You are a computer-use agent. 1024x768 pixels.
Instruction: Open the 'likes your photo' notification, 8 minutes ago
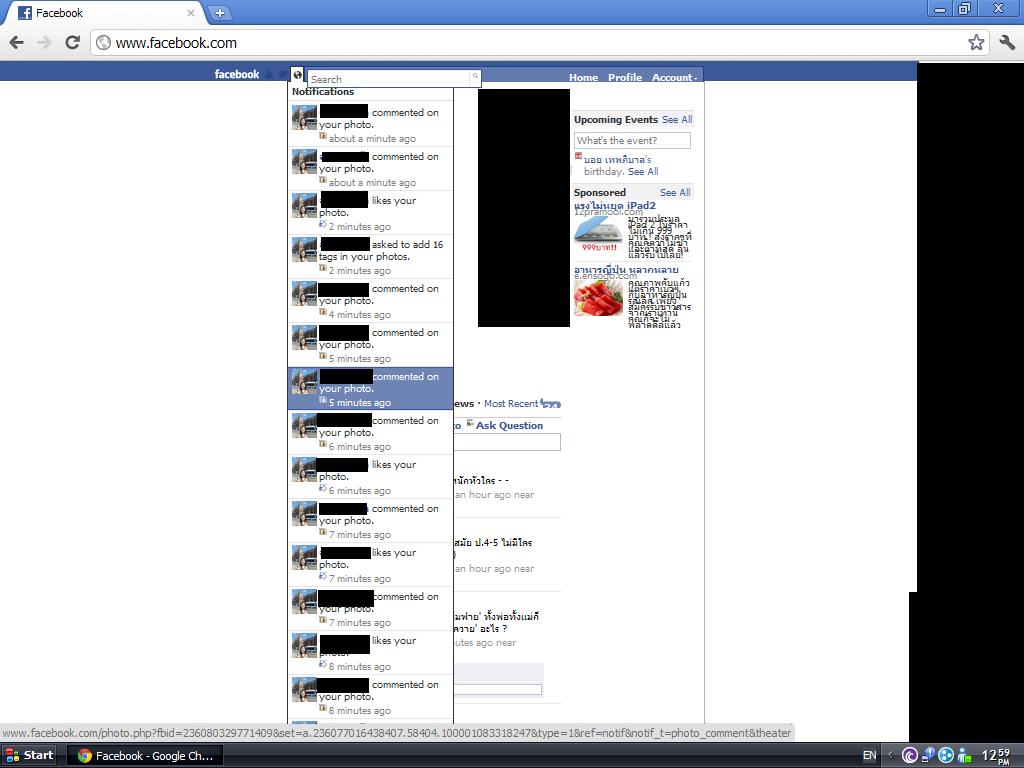point(370,653)
